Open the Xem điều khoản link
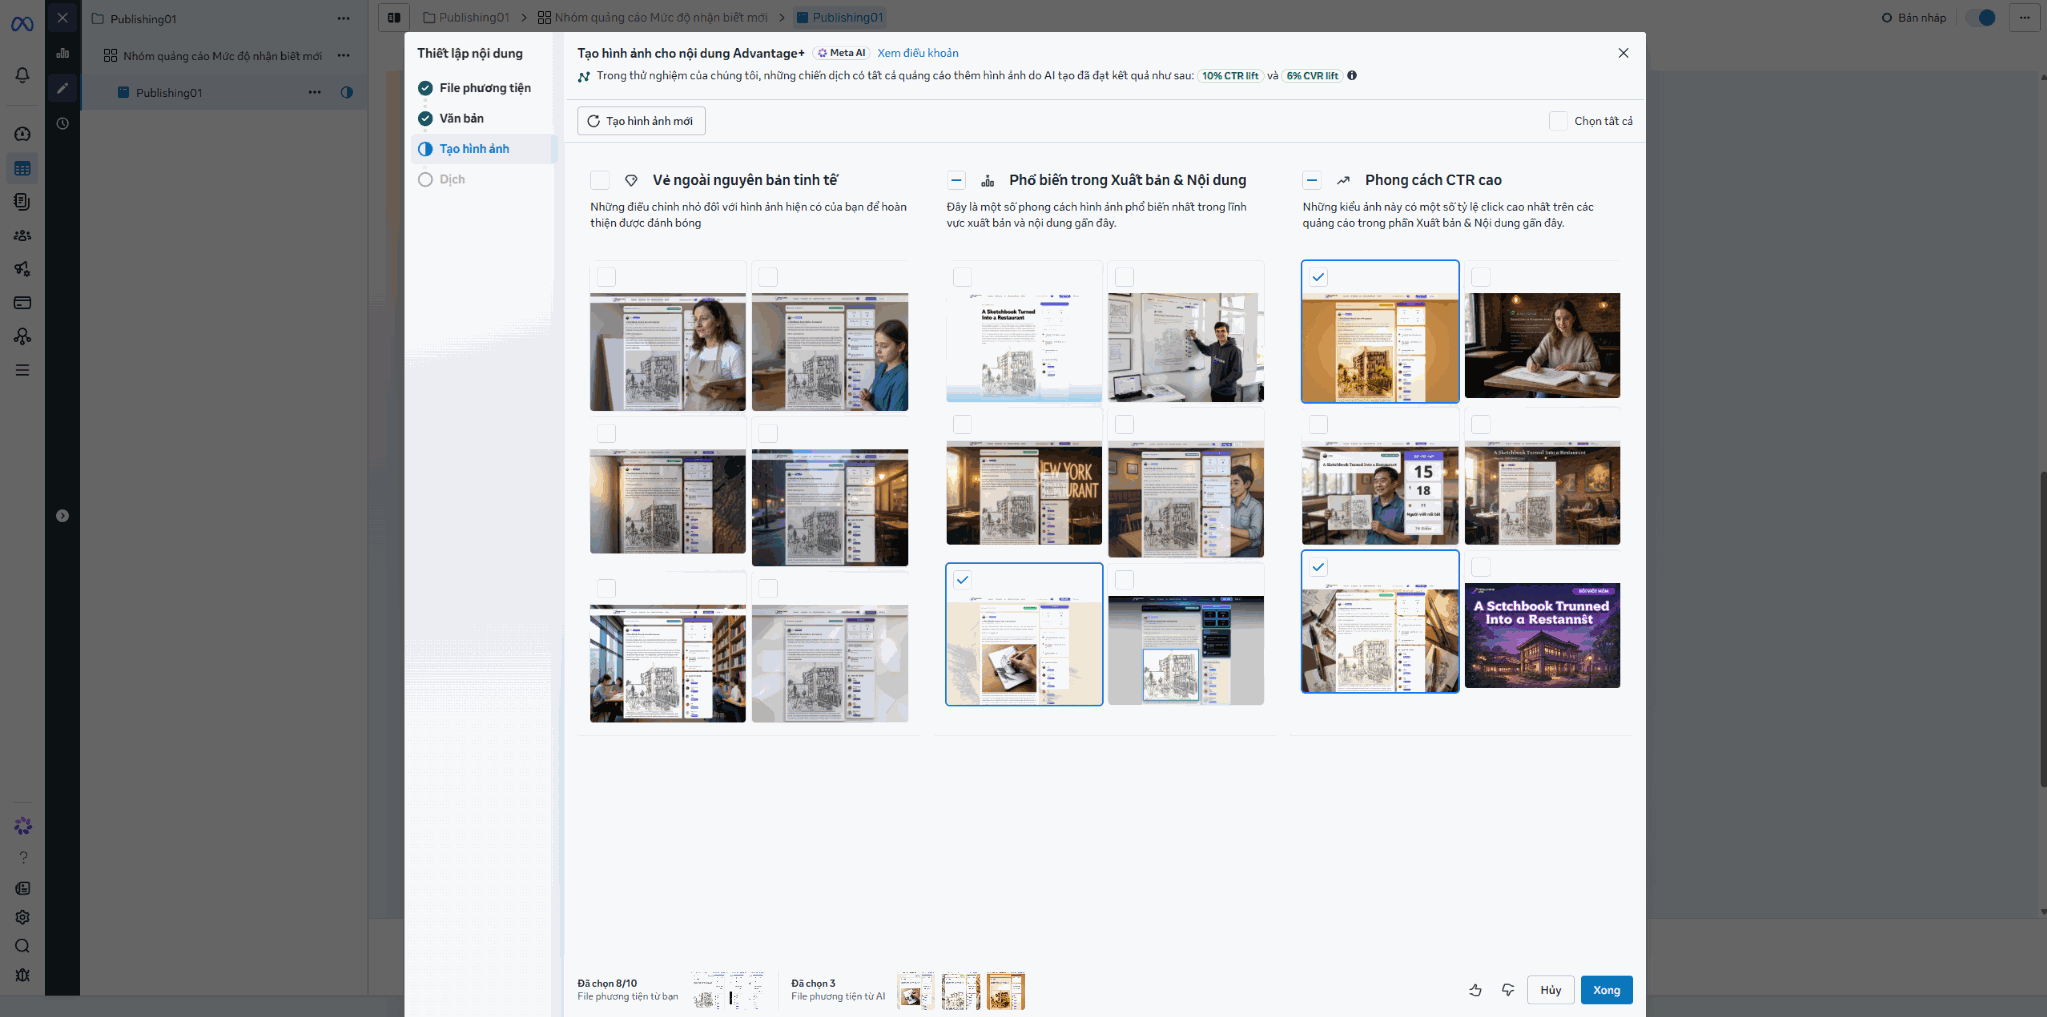 (x=918, y=53)
